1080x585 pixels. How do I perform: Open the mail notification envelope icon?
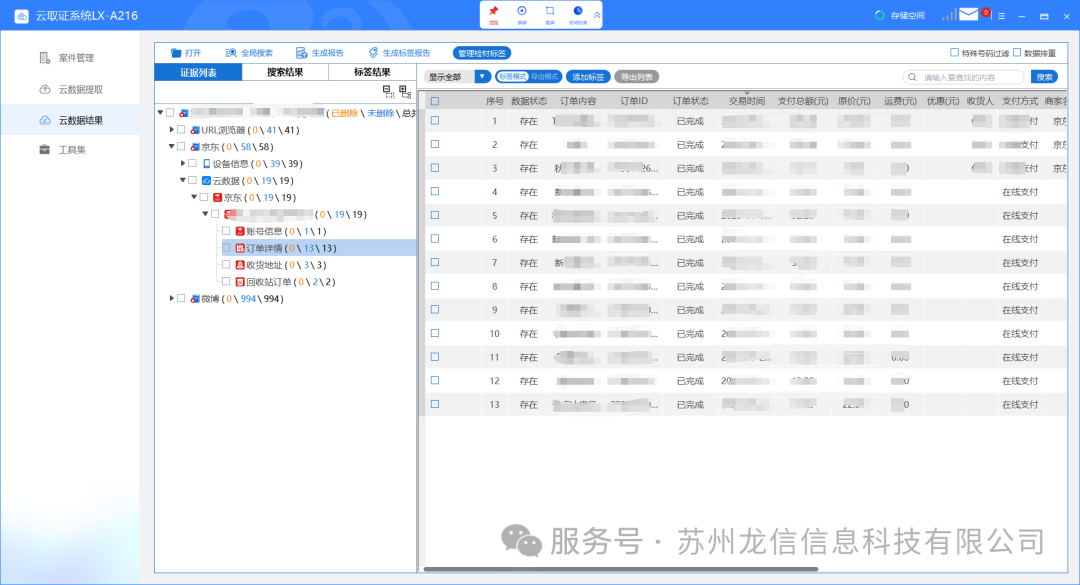pos(968,15)
